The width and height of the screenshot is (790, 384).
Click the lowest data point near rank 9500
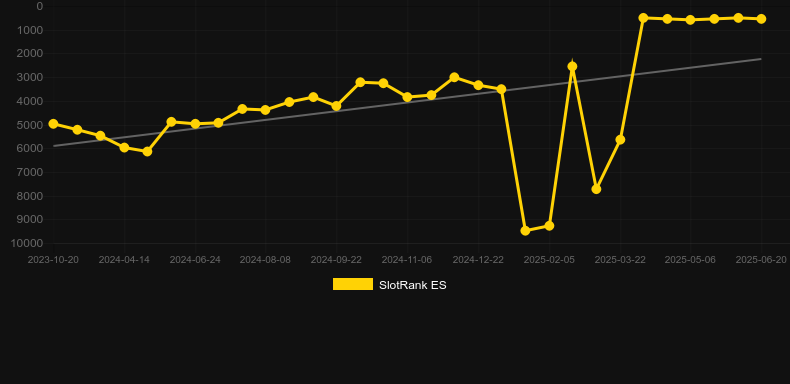(525, 231)
